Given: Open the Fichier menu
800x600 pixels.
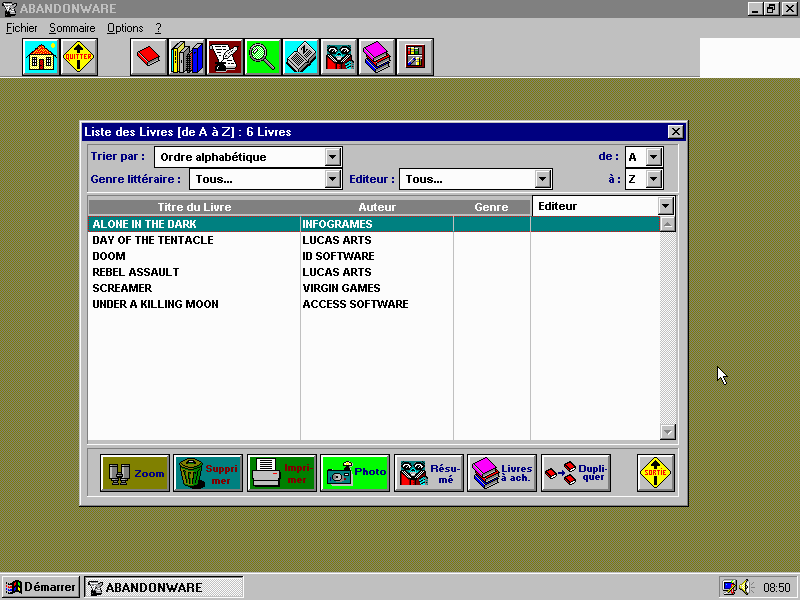Looking at the screenshot, I should (x=21, y=28).
